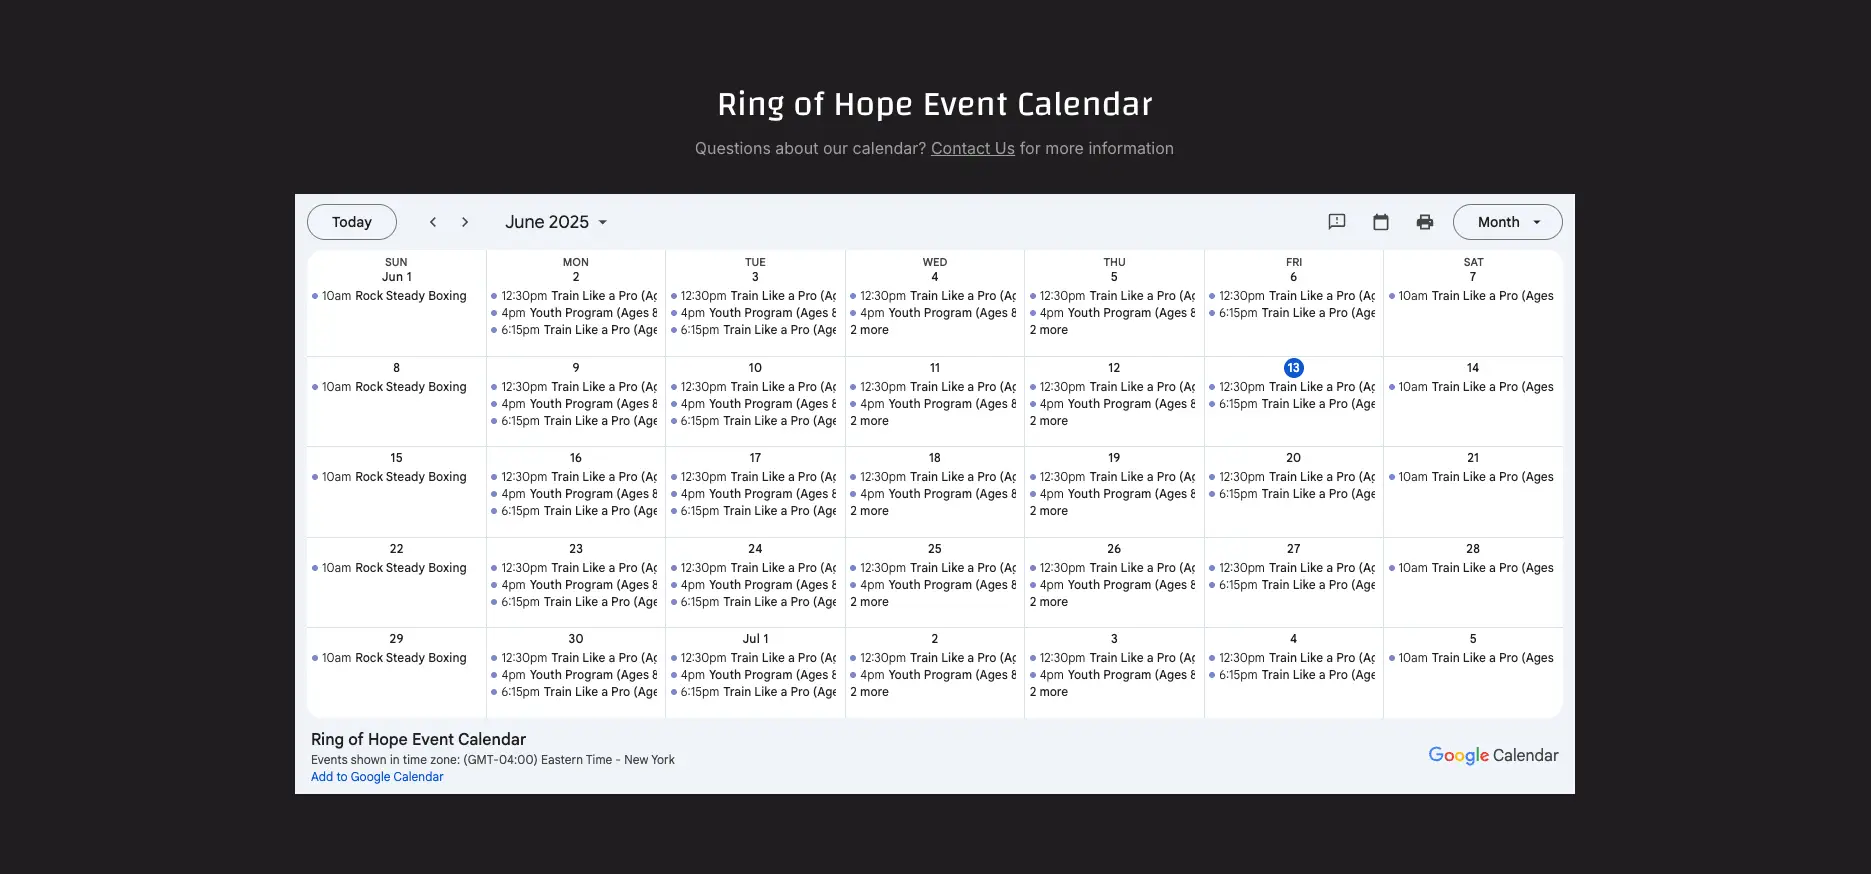Open 4pm Youth Program event on June 9

[x=574, y=404]
